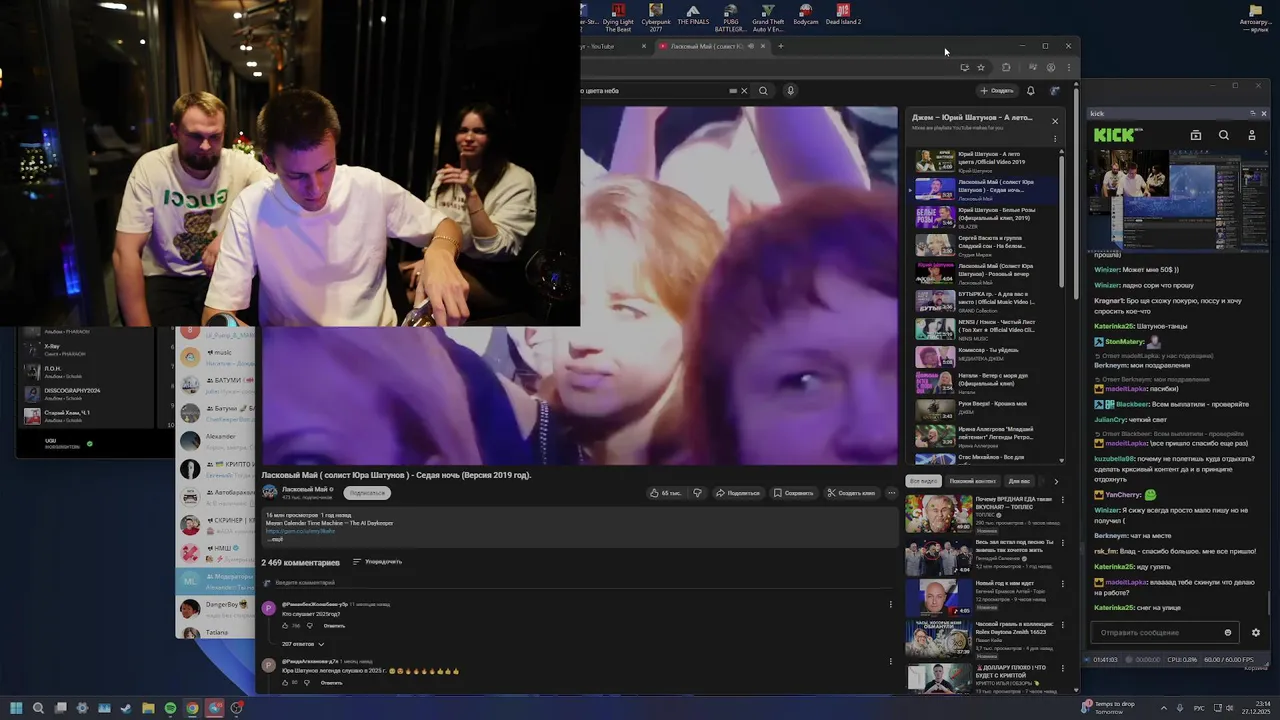Select the Все видео filter chip
The image size is (1280, 720).
[923, 481]
